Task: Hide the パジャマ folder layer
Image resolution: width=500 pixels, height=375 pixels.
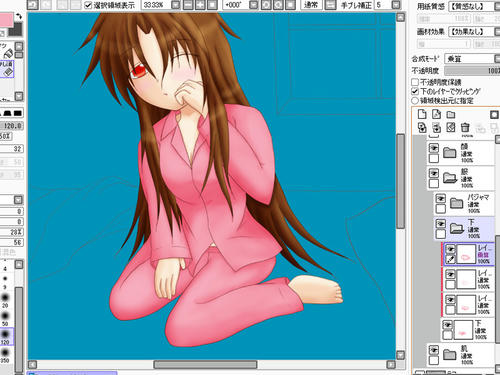Action: 441,199
